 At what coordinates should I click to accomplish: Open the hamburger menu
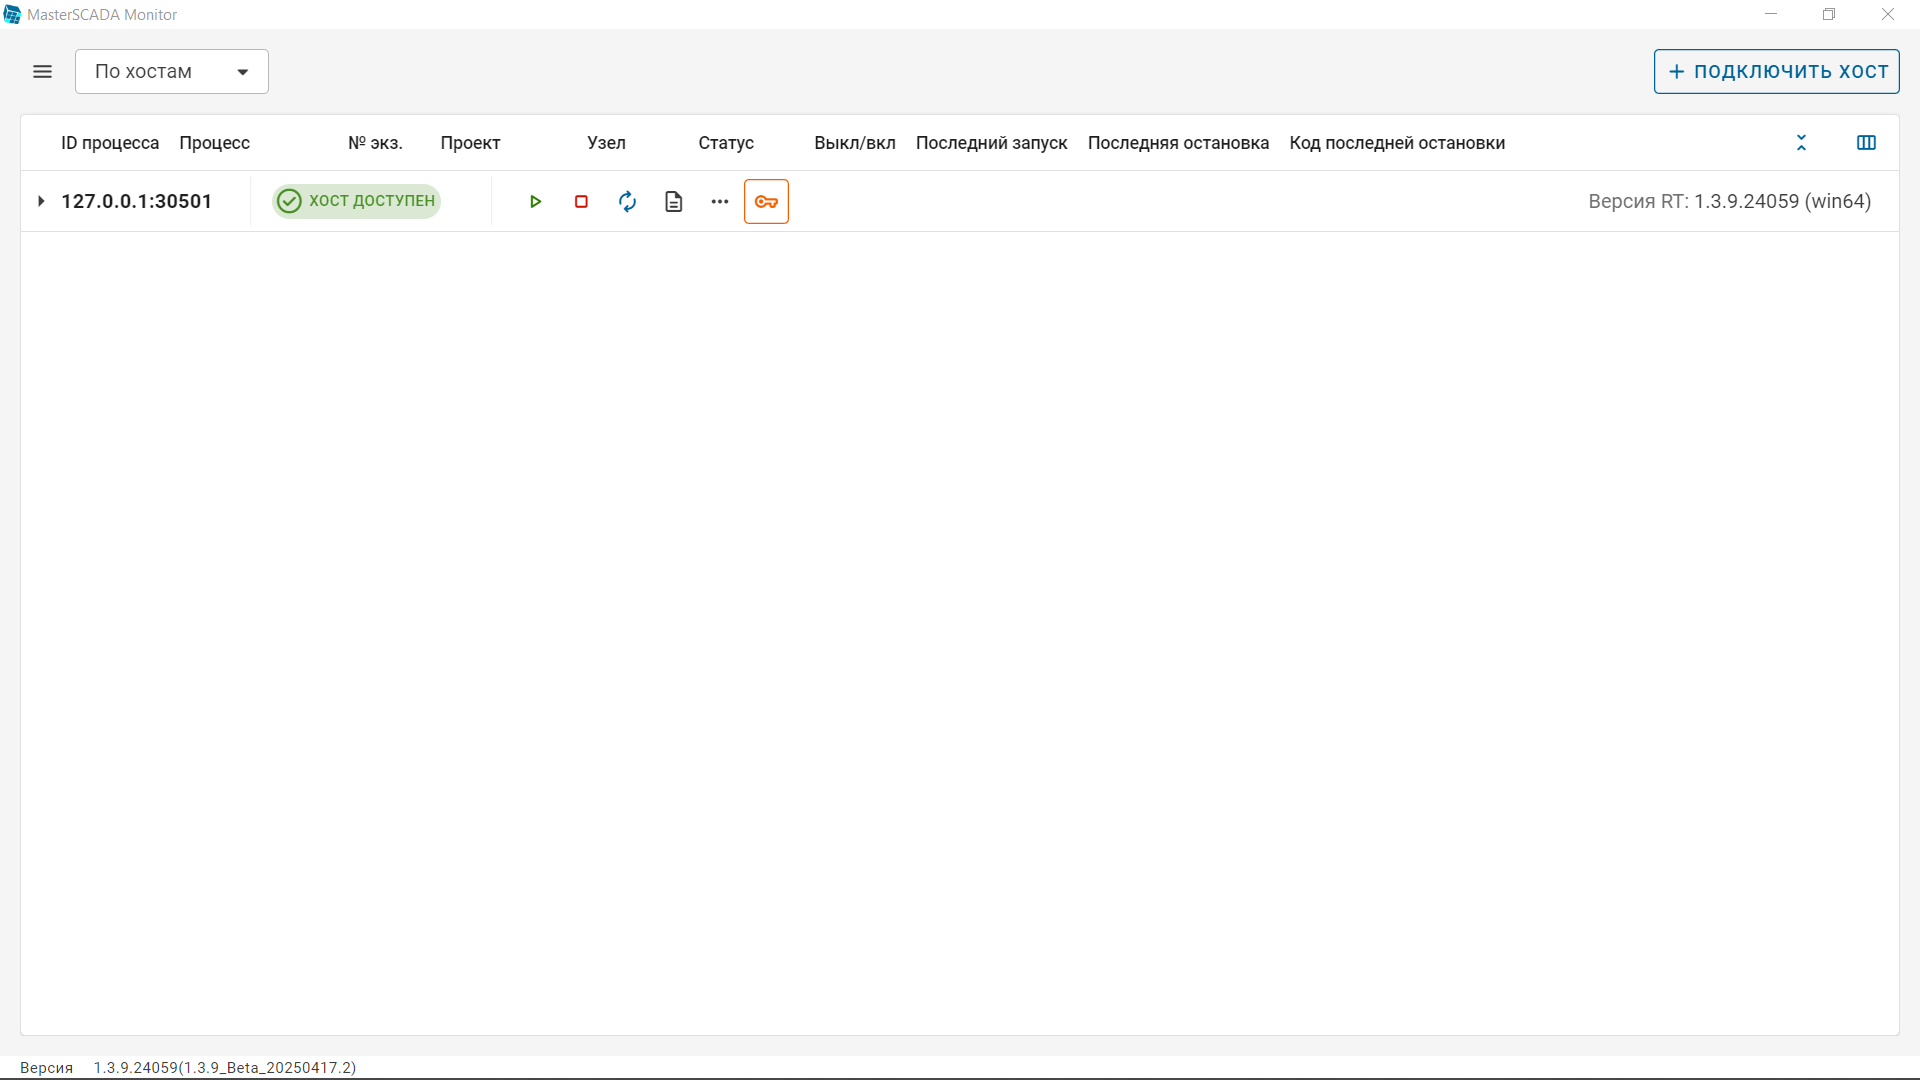coord(42,71)
